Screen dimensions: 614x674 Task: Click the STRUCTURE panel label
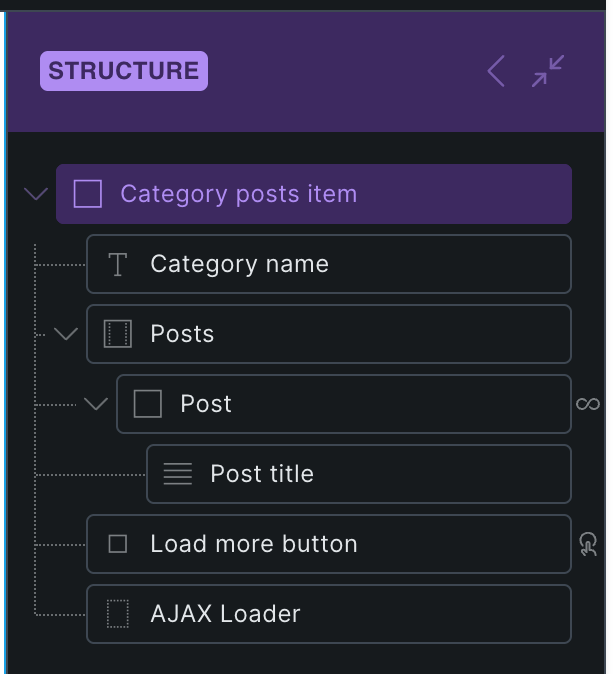[124, 71]
